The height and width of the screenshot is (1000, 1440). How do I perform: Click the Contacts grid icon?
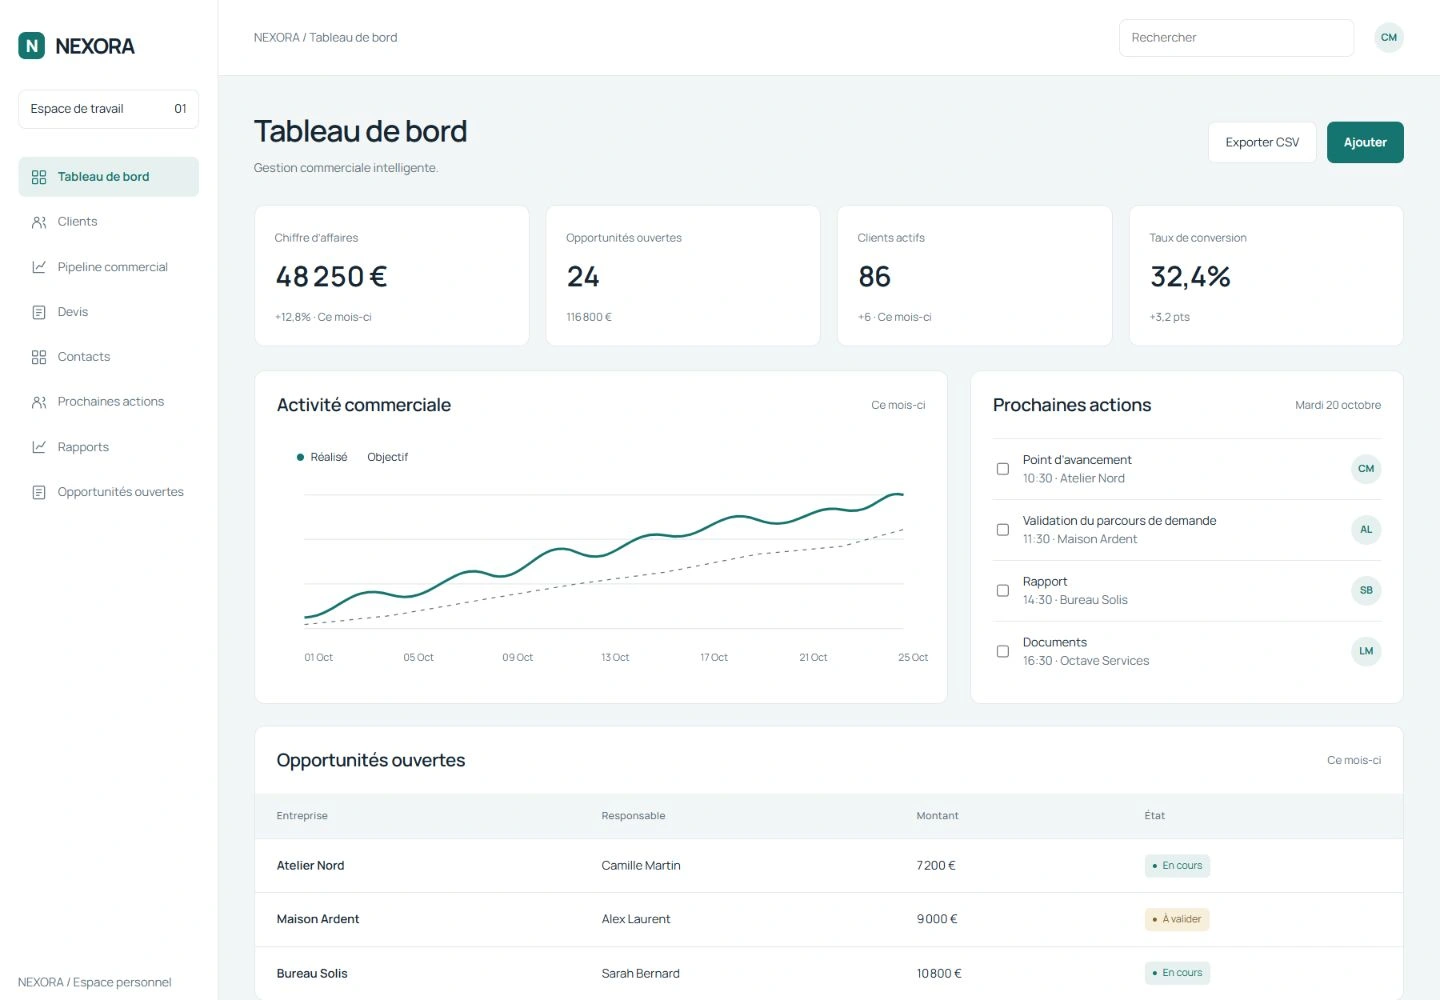[39, 357]
